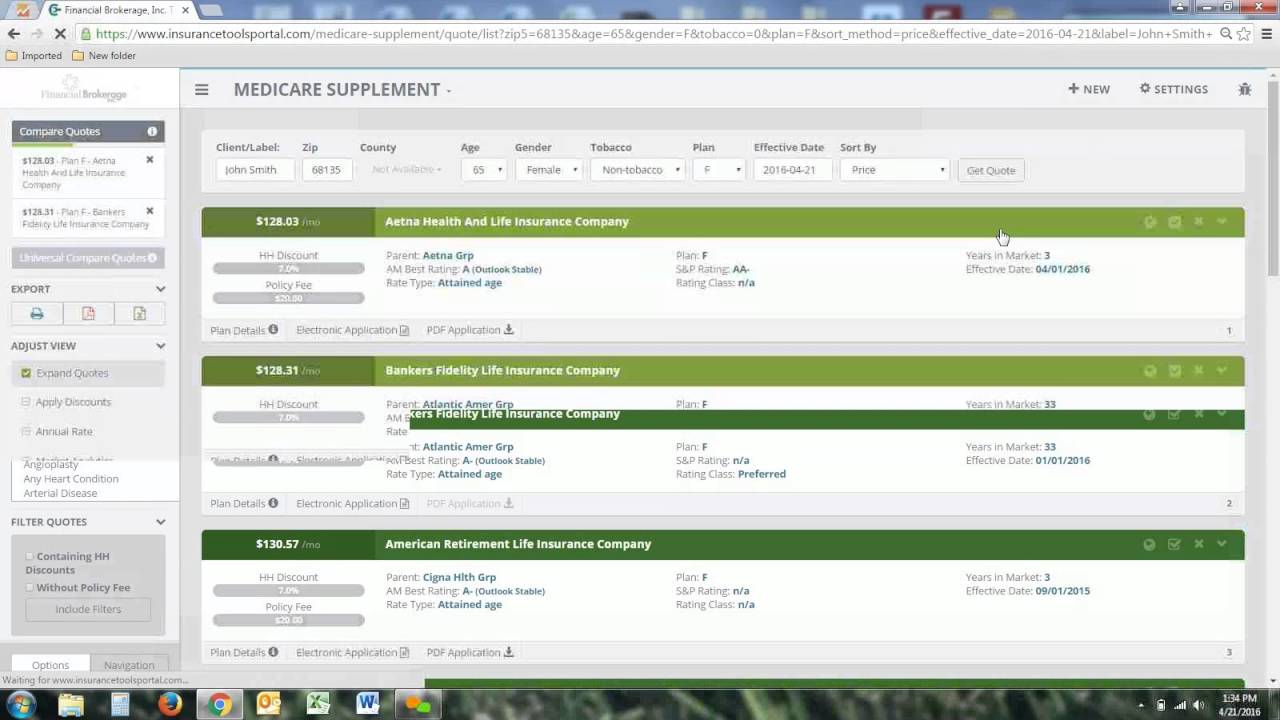1280x720 pixels.
Task: Click the info icon beside Aetna Plan Details
Action: point(273,329)
